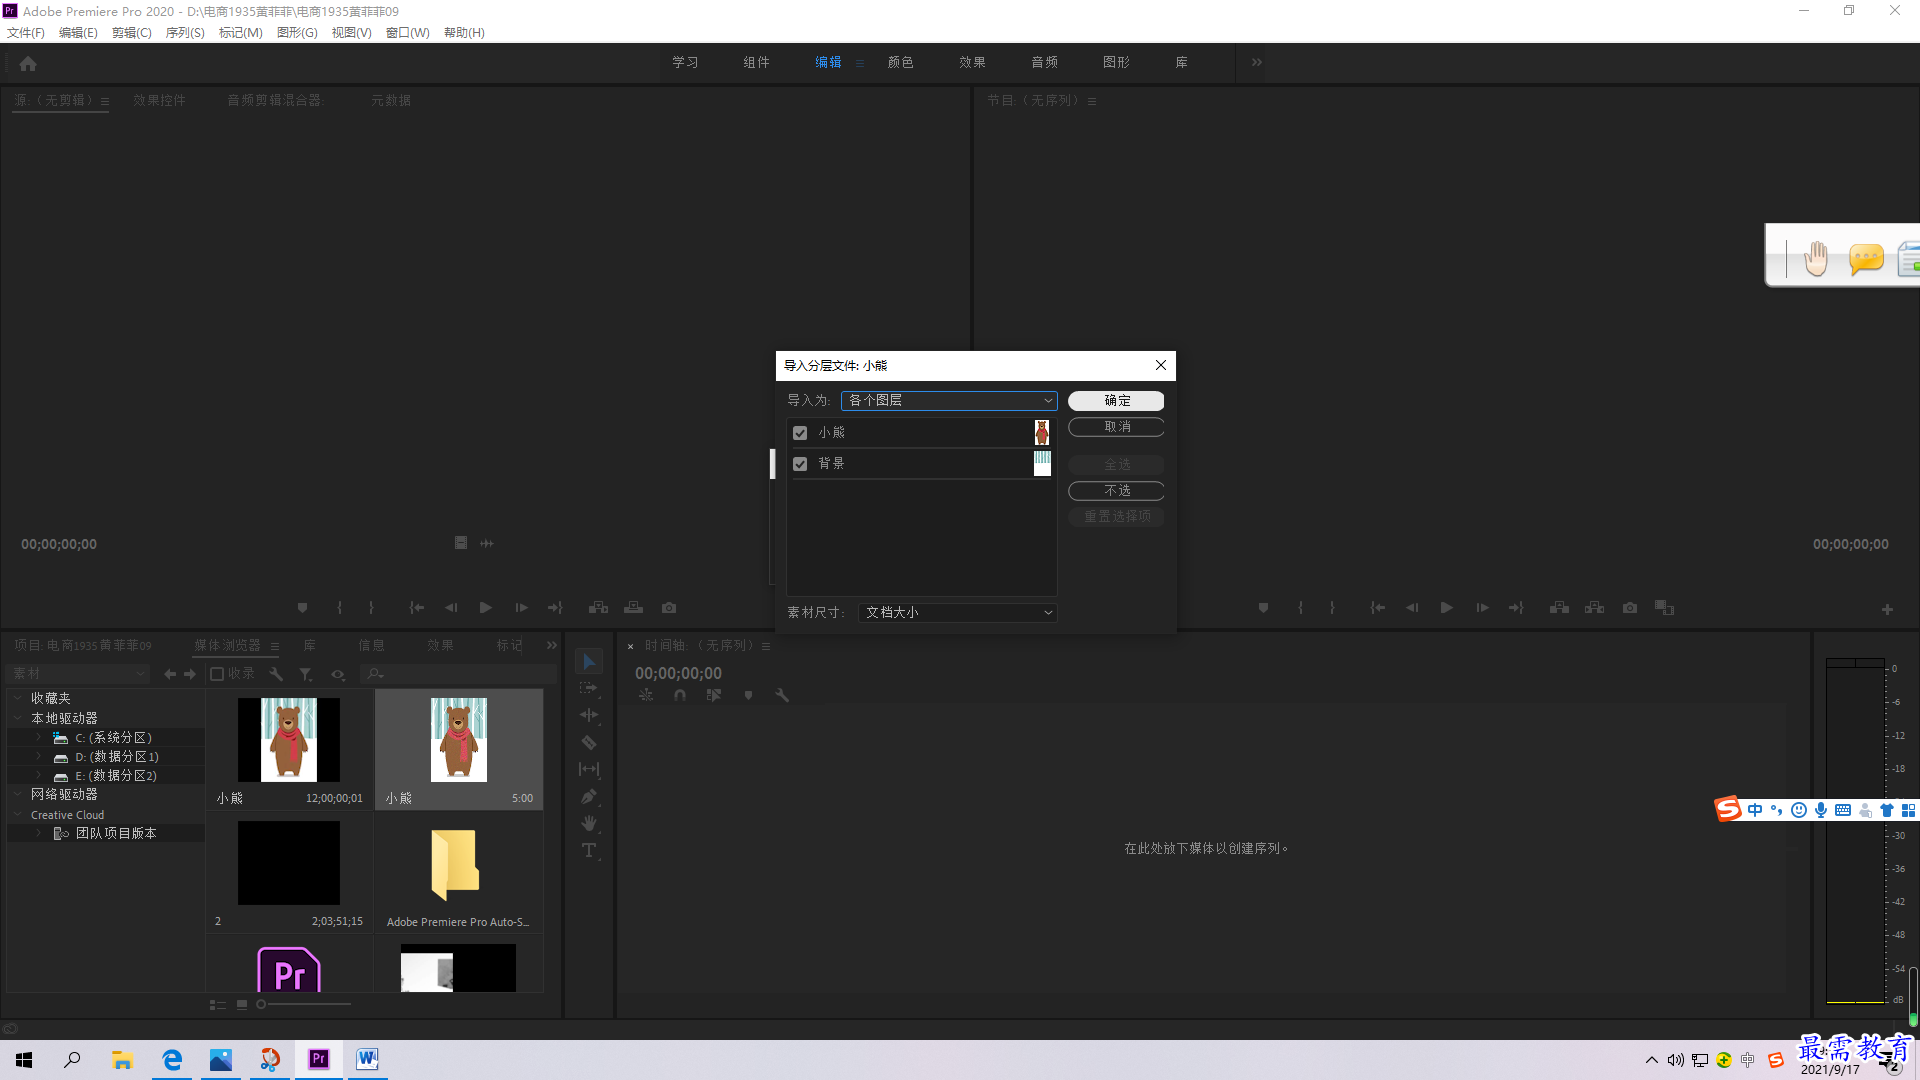Select the Pen tool
Image resolution: width=1920 pixels, height=1080 pixels.
tap(589, 796)
